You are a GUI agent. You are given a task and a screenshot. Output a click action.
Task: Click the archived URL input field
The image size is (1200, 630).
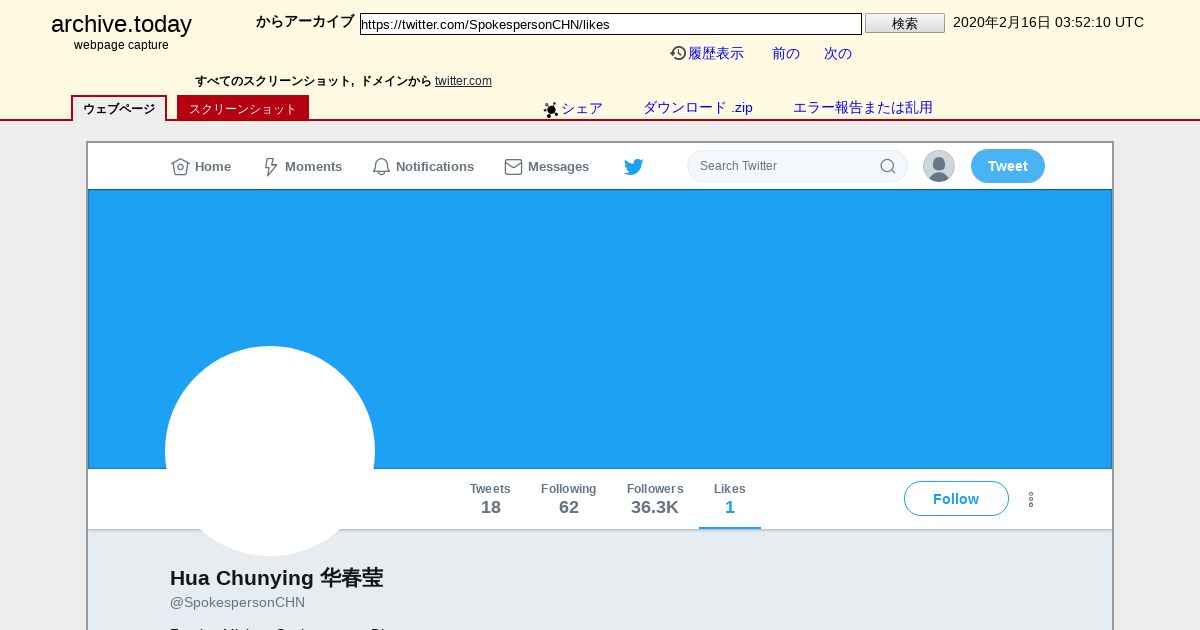point(611,24)
